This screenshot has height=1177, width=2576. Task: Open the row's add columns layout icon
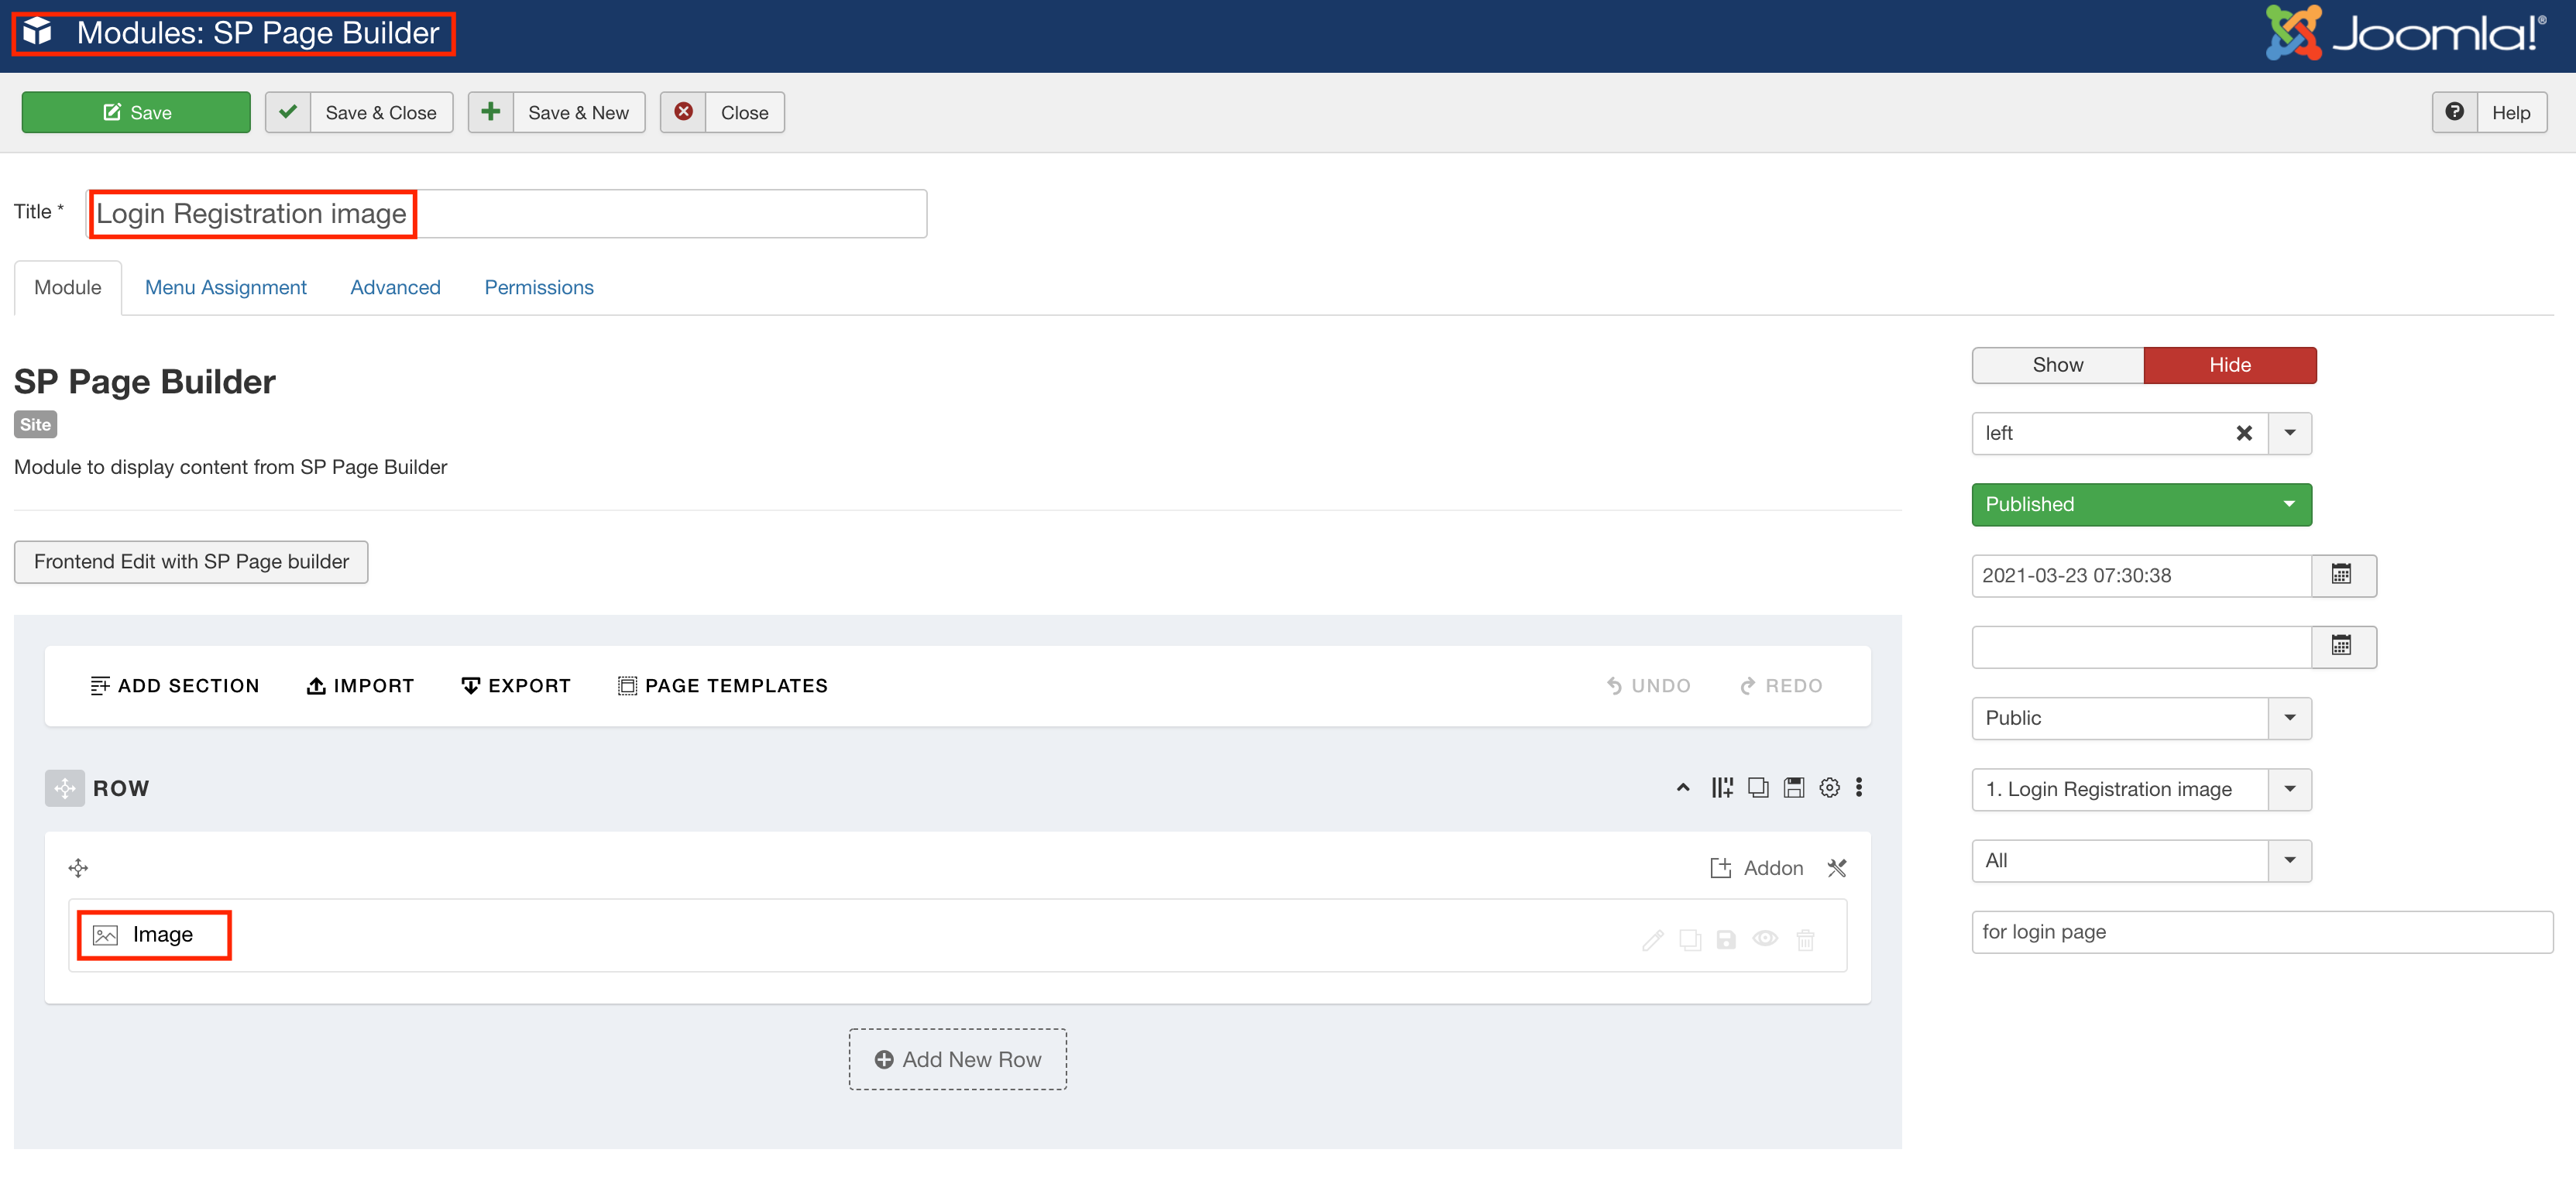(1721, 788)
